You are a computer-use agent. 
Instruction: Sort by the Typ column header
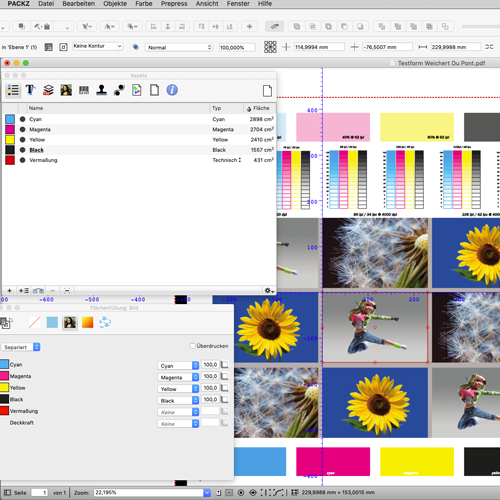(x=227, y=108)
